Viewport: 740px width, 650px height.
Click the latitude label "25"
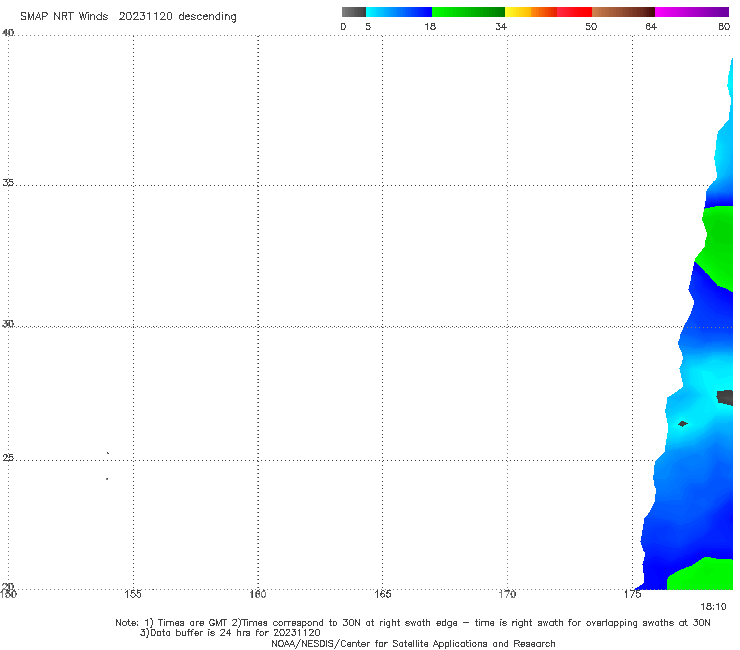pos(8,457)
